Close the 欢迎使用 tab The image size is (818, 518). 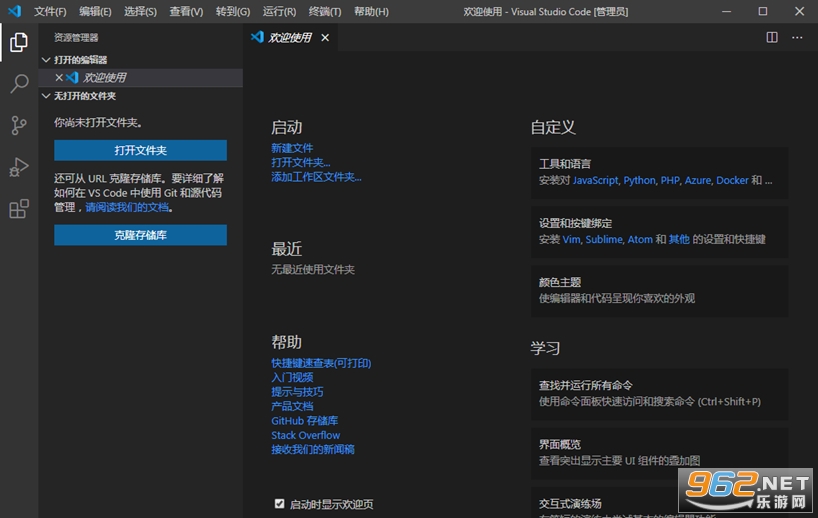pyautogui.click(x=325, y=38)
